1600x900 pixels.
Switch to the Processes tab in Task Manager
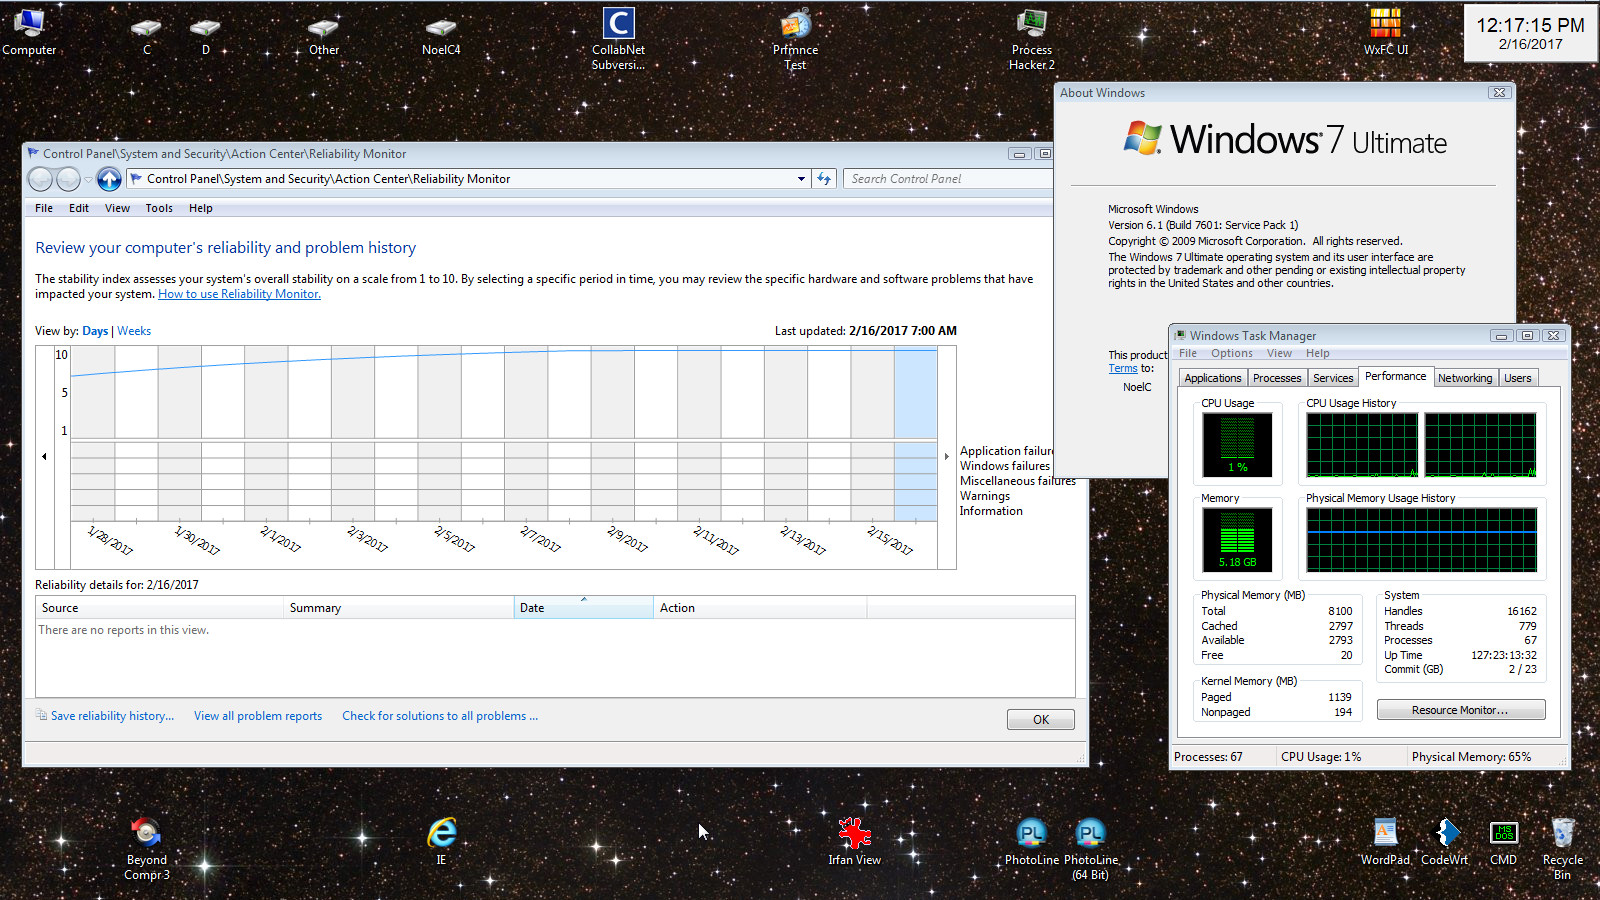click(1277, 378)
